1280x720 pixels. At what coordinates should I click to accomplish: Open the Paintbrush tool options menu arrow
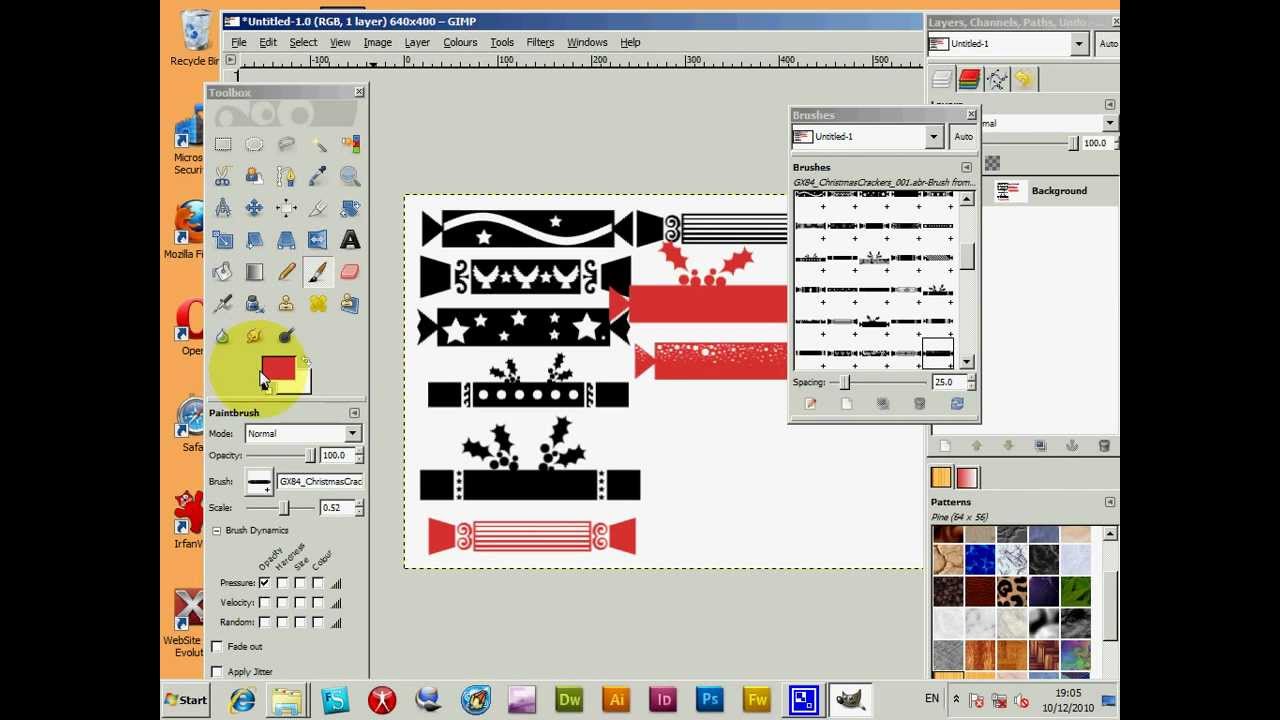[354, 413]
